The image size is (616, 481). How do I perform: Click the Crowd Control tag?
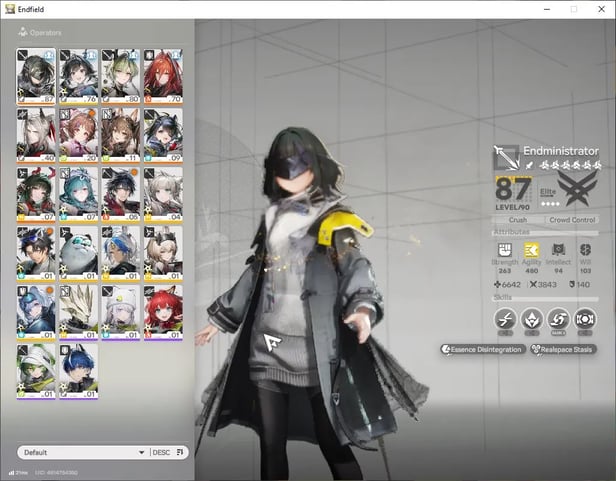(573, 219)
